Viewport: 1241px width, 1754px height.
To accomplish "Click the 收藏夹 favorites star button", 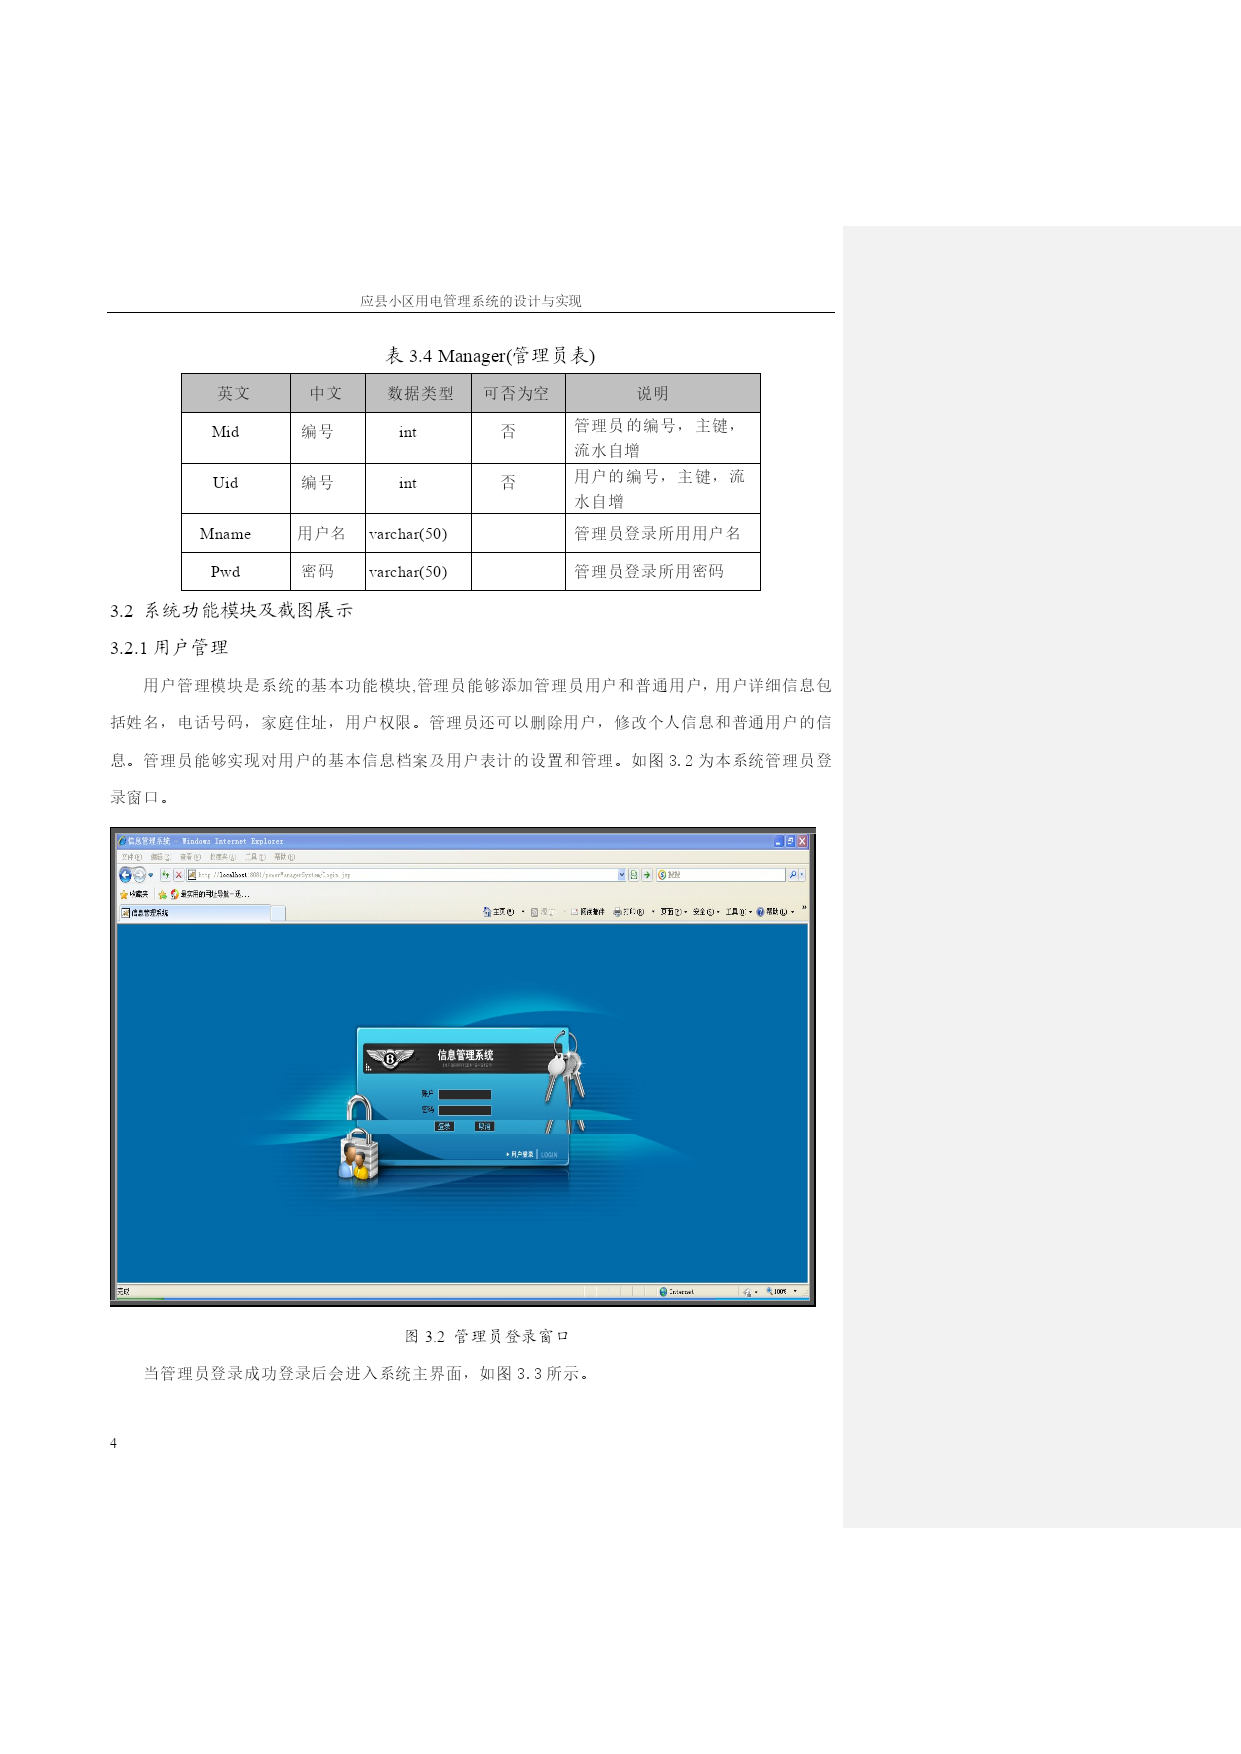I will click(134, 895).
